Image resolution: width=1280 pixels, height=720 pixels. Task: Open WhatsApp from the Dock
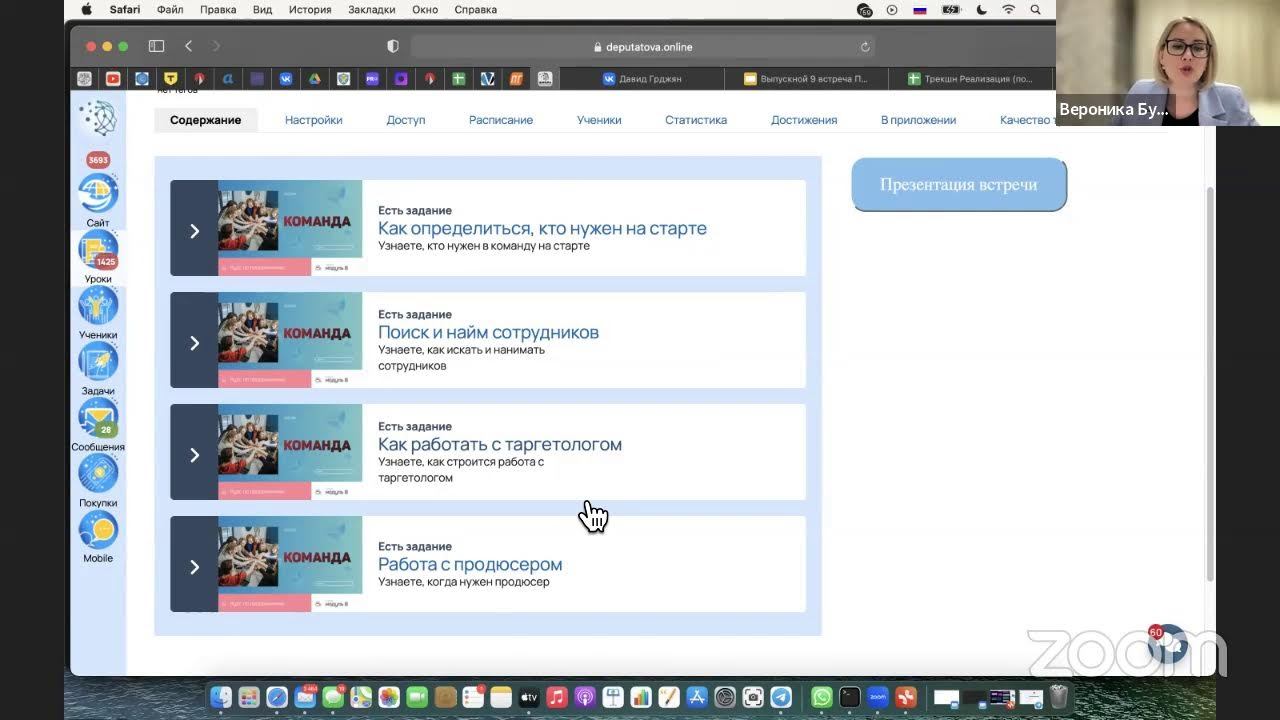pyautogui.click(x=821, y=697)
